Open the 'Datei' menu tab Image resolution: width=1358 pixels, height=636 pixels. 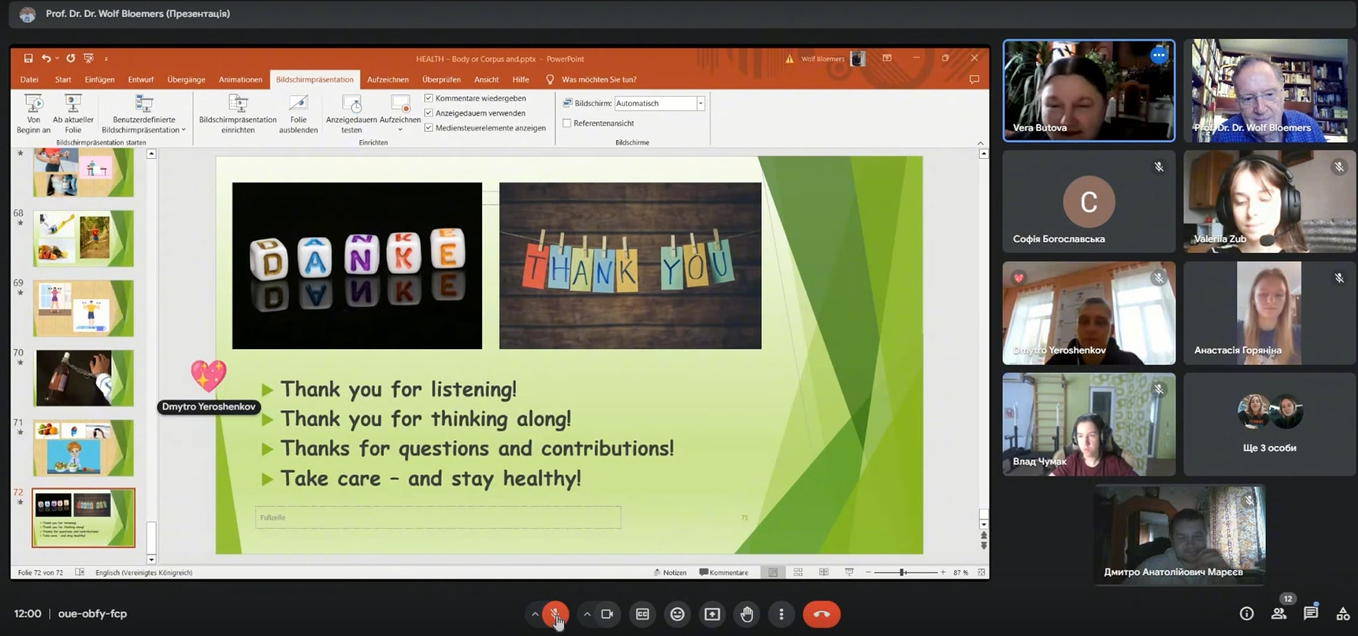click(29, 80)
